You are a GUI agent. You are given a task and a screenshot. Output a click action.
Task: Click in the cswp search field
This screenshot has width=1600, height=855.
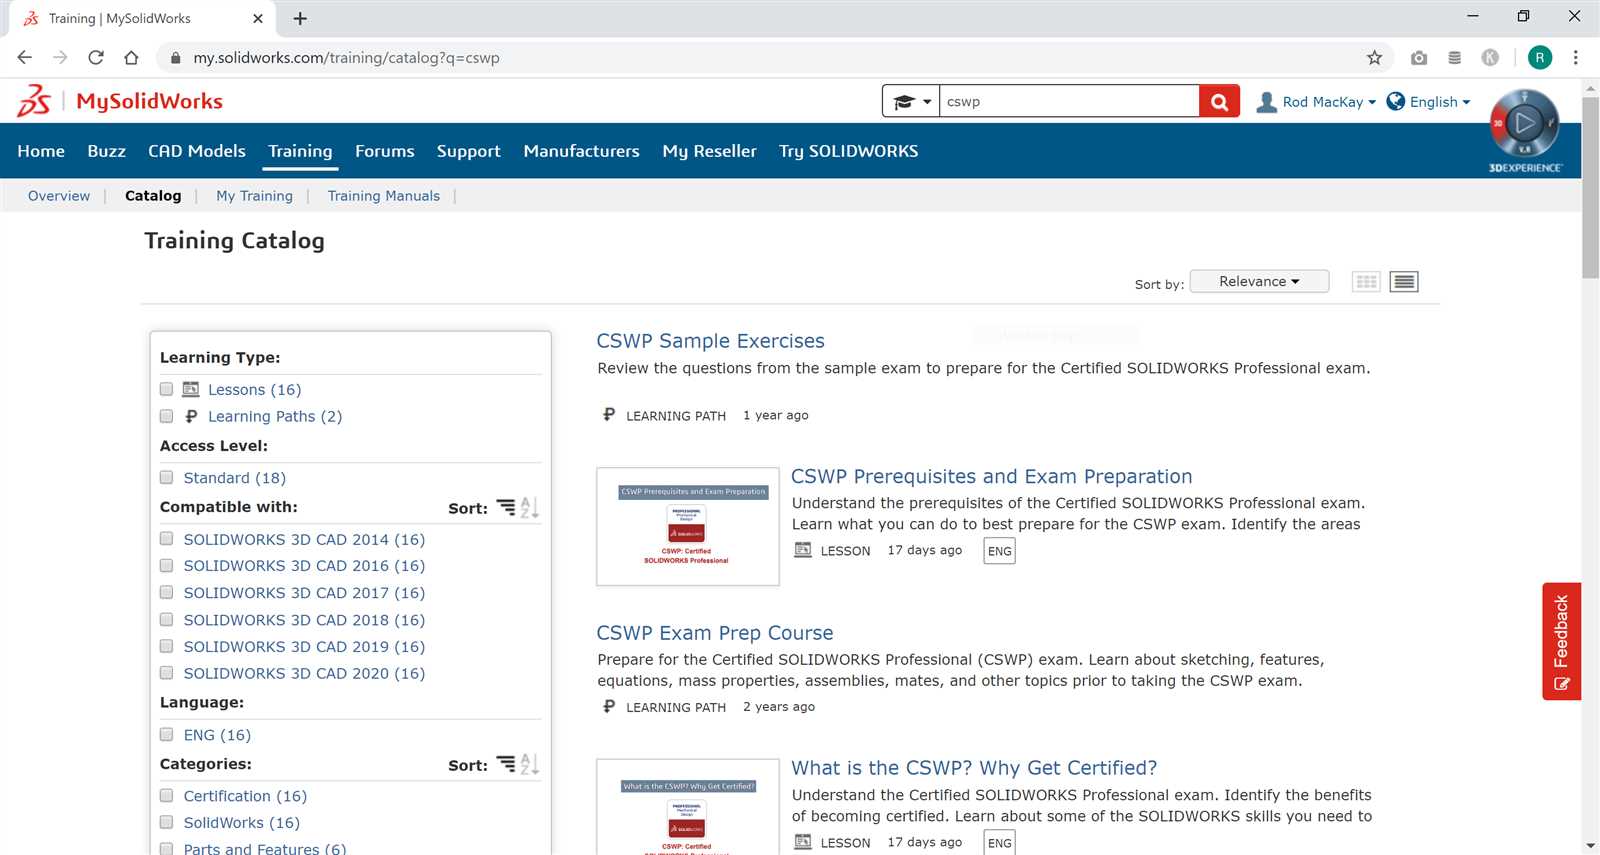[1068, 101]
